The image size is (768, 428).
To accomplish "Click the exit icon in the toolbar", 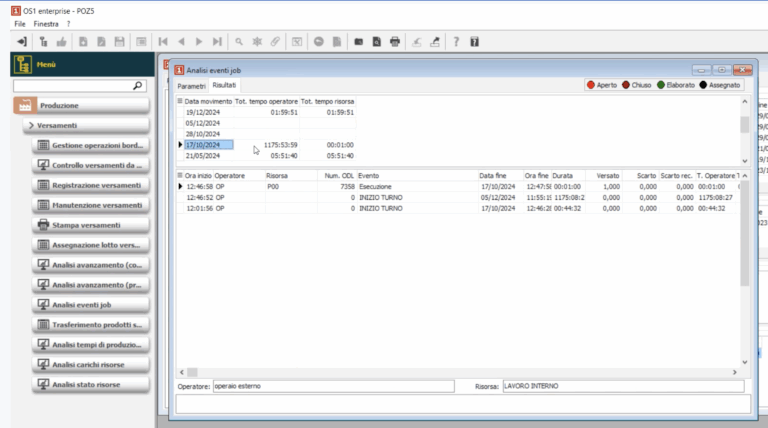I will pyautogui.click(x=22, y=42).
